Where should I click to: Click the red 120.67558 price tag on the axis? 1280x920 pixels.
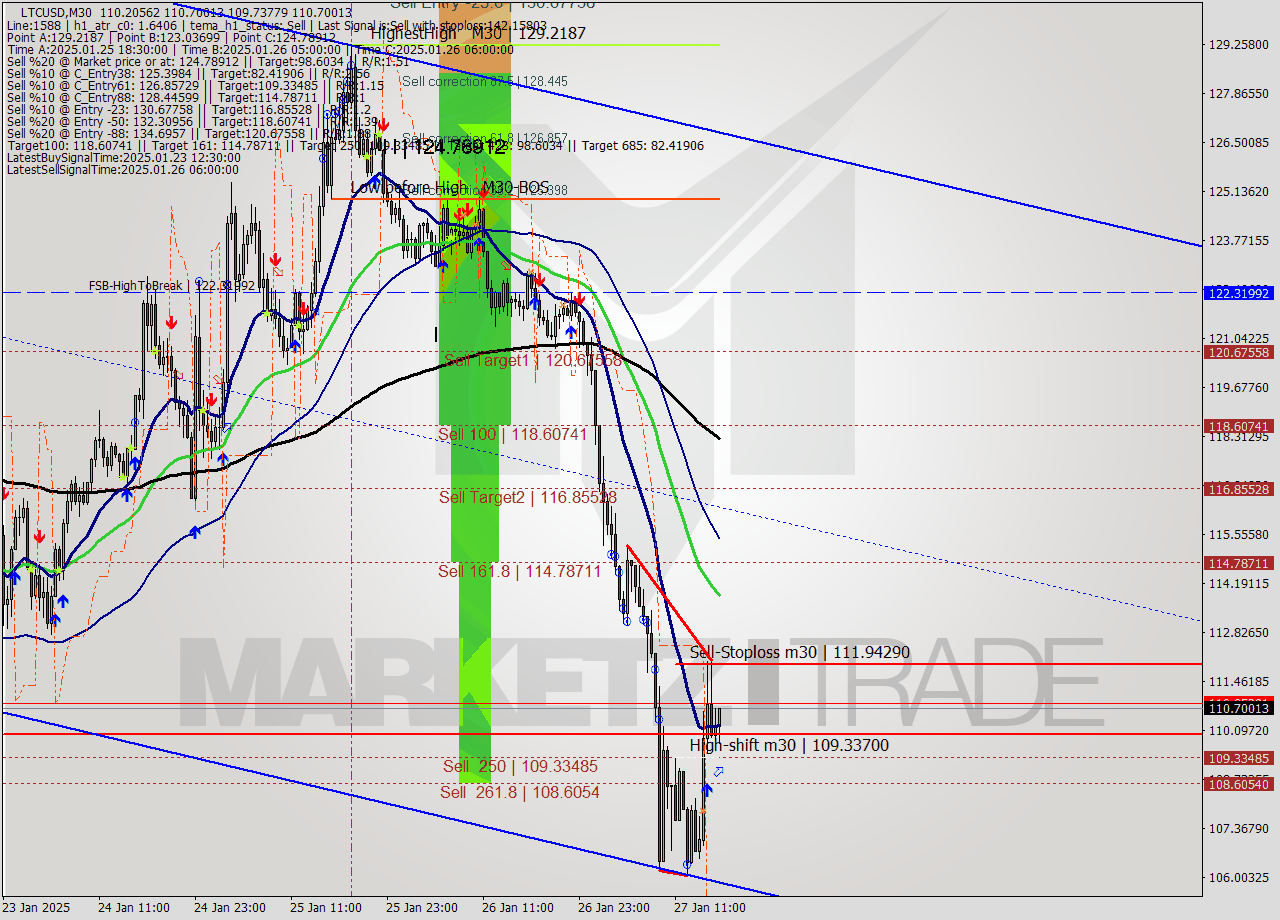point(1239,352)
